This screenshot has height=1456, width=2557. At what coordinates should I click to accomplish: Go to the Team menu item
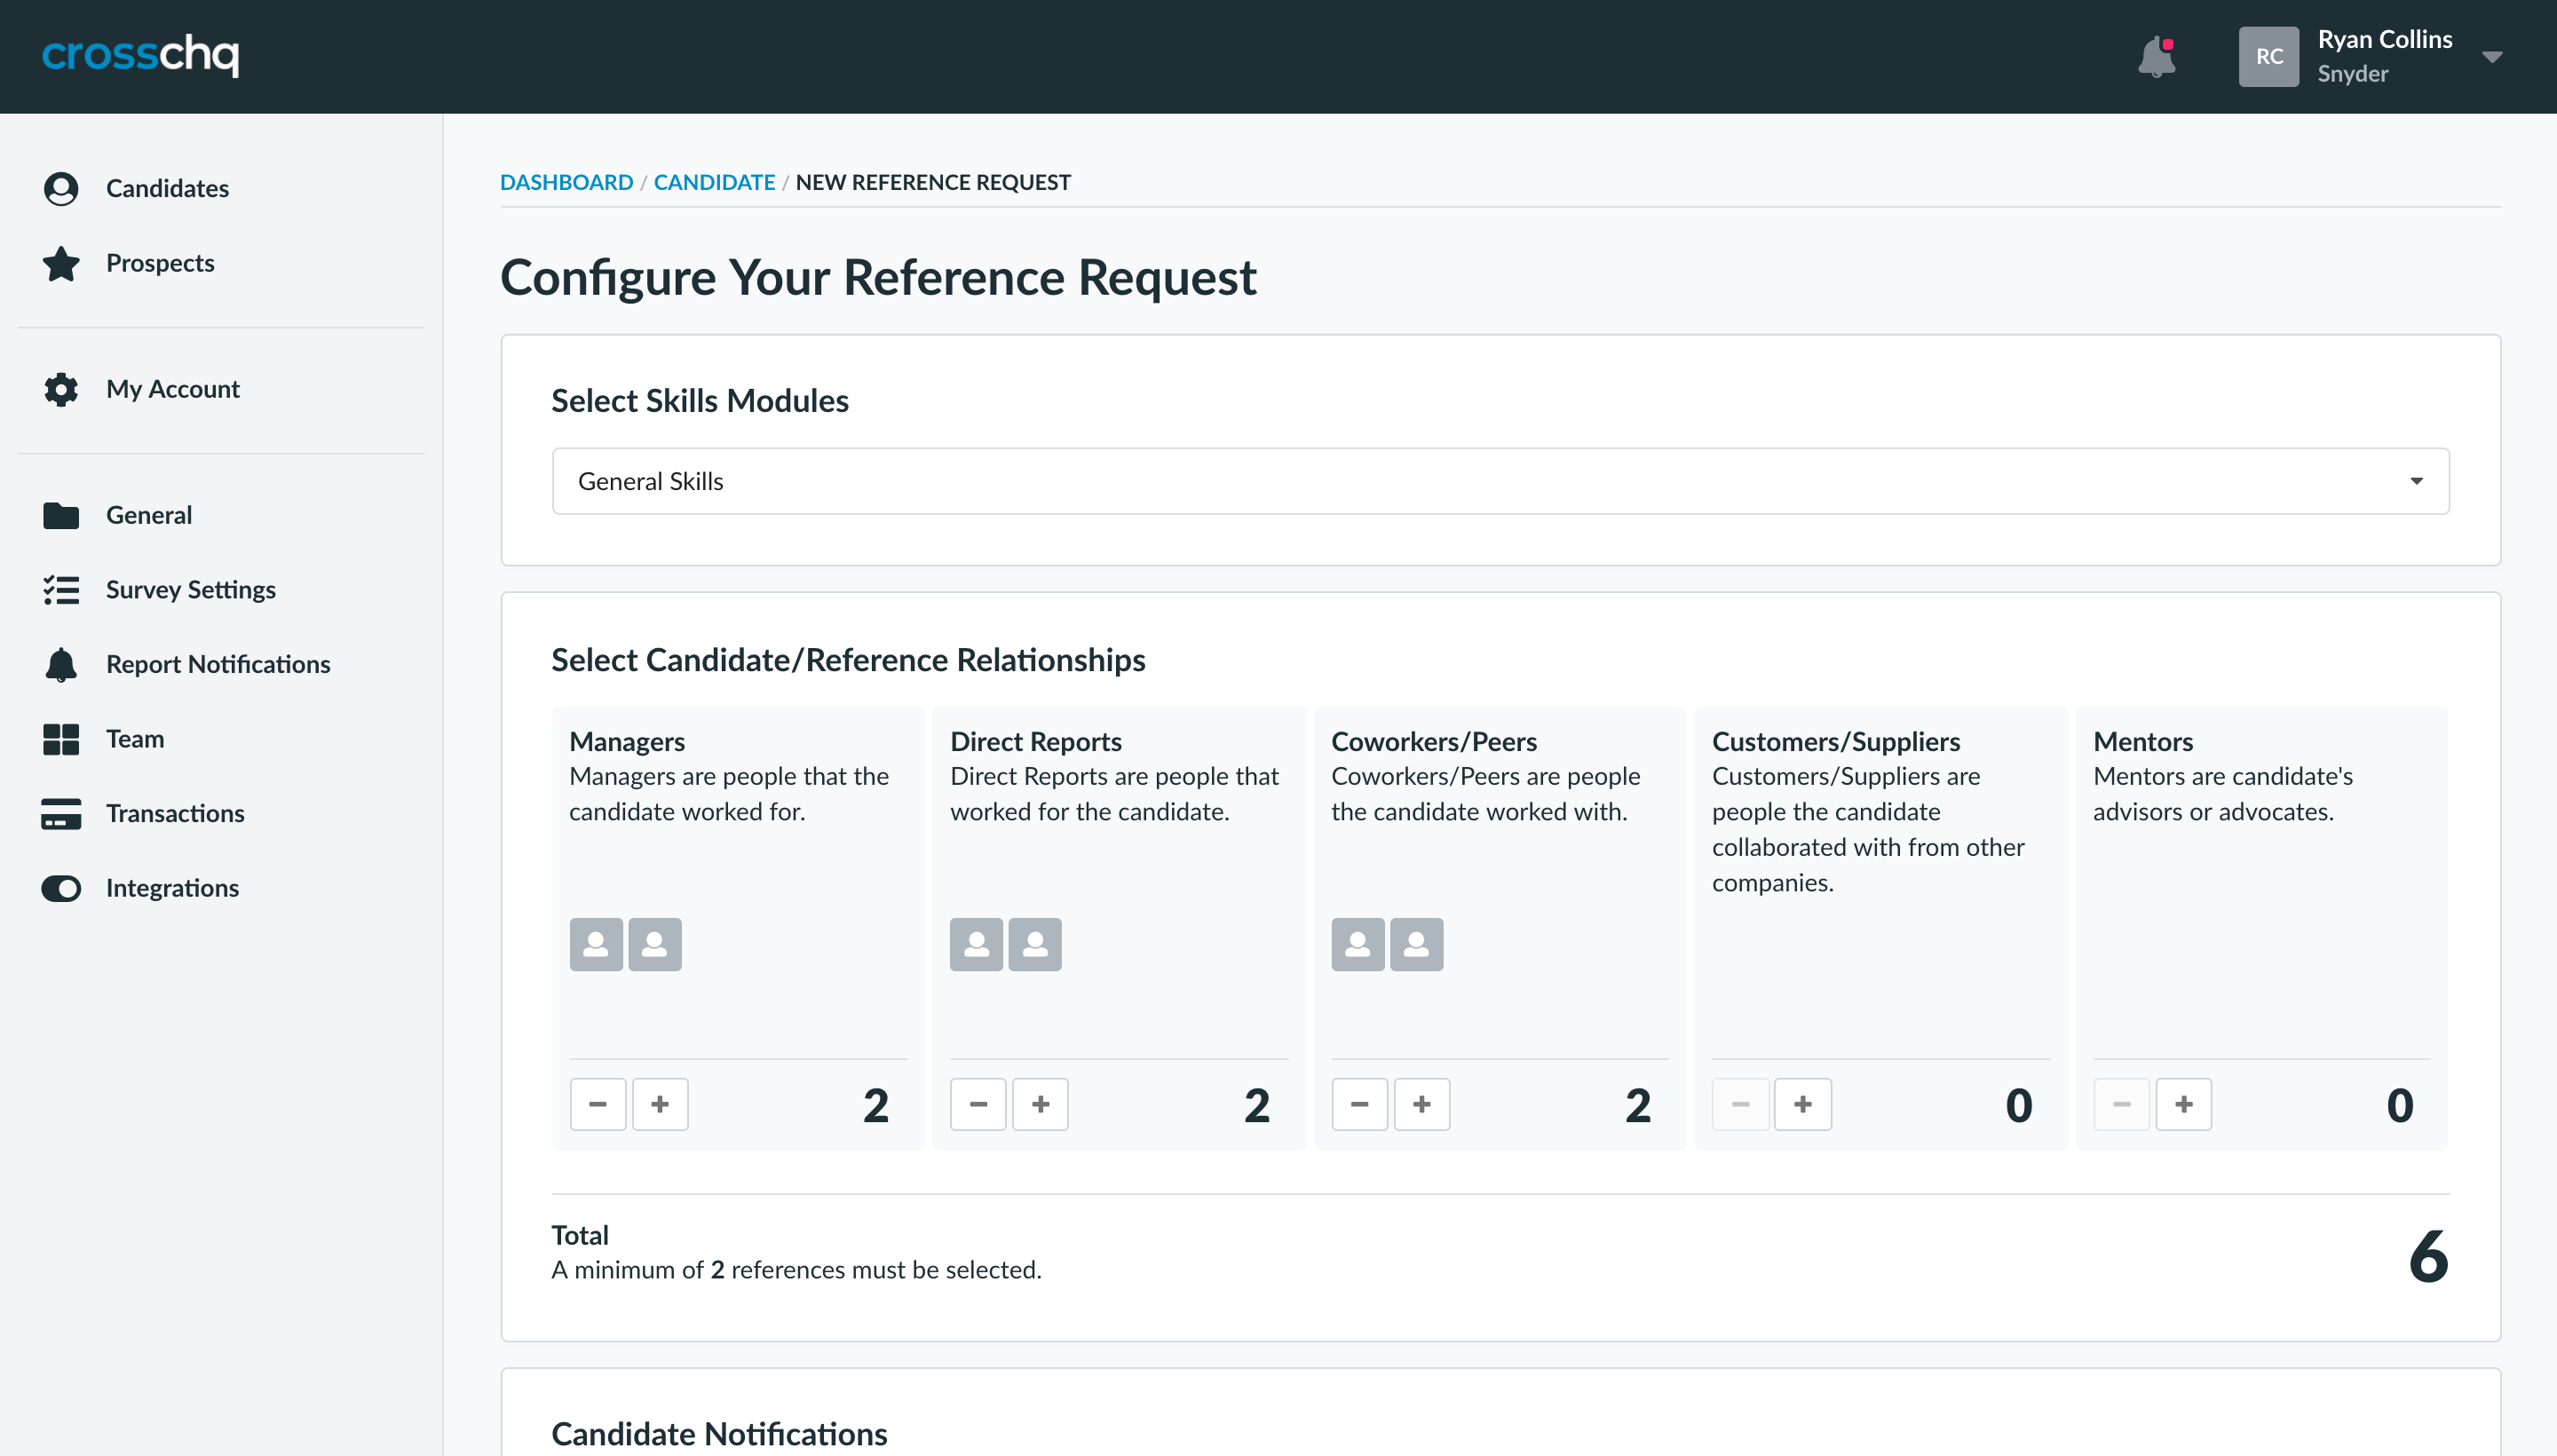(134, 739)
